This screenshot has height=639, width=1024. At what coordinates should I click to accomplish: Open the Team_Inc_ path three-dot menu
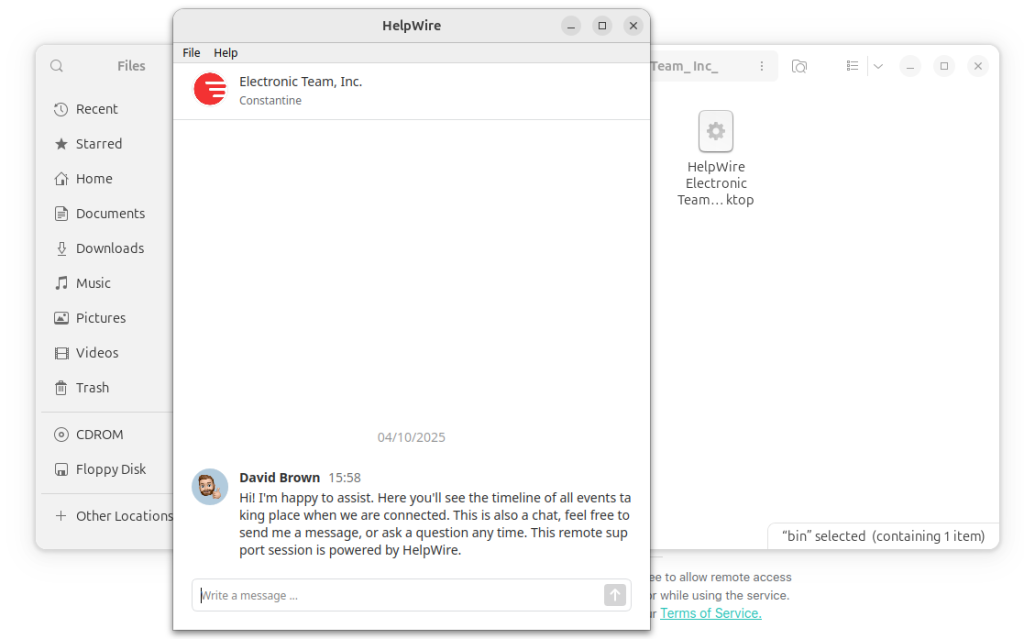click(x=762, y=65)
